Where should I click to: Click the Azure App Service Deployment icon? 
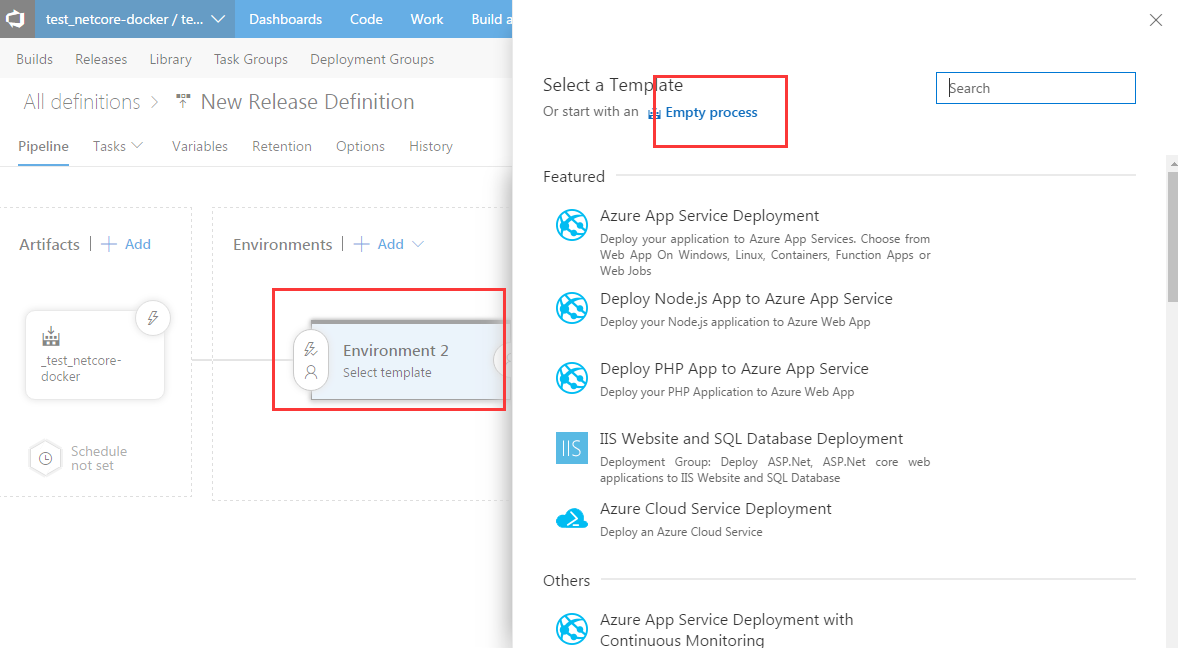(x=572, y=225)
